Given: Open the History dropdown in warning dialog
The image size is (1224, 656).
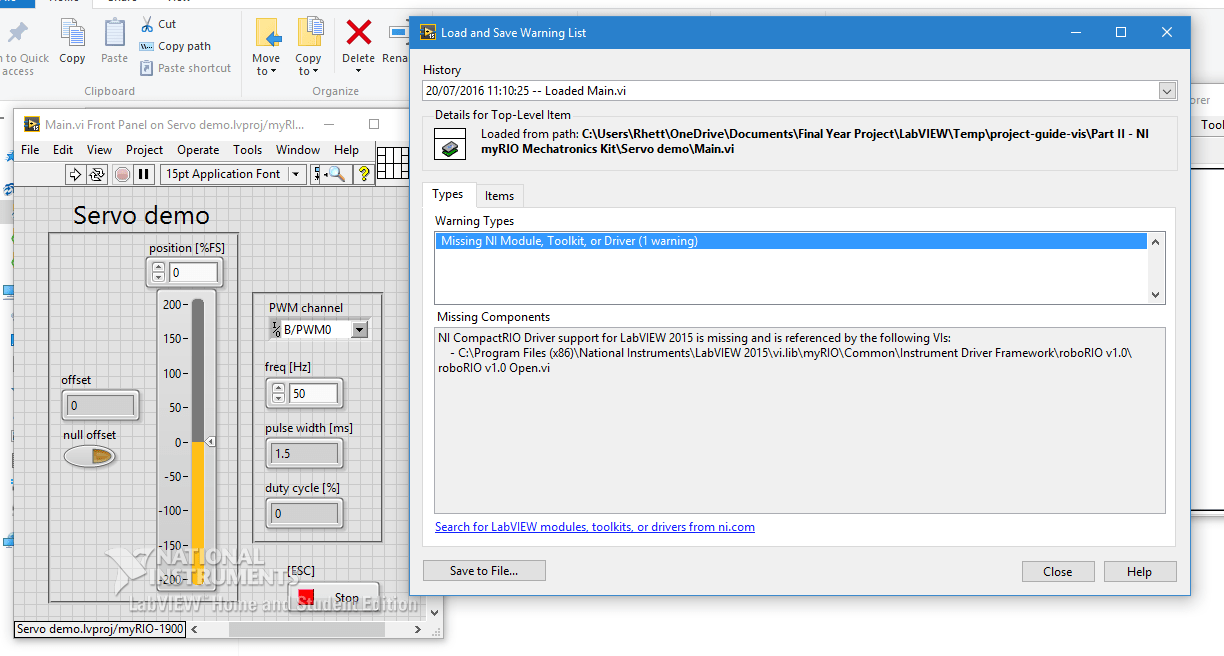Looking at the screenshot, I should pyautogui.click(x=1167, y=91).
